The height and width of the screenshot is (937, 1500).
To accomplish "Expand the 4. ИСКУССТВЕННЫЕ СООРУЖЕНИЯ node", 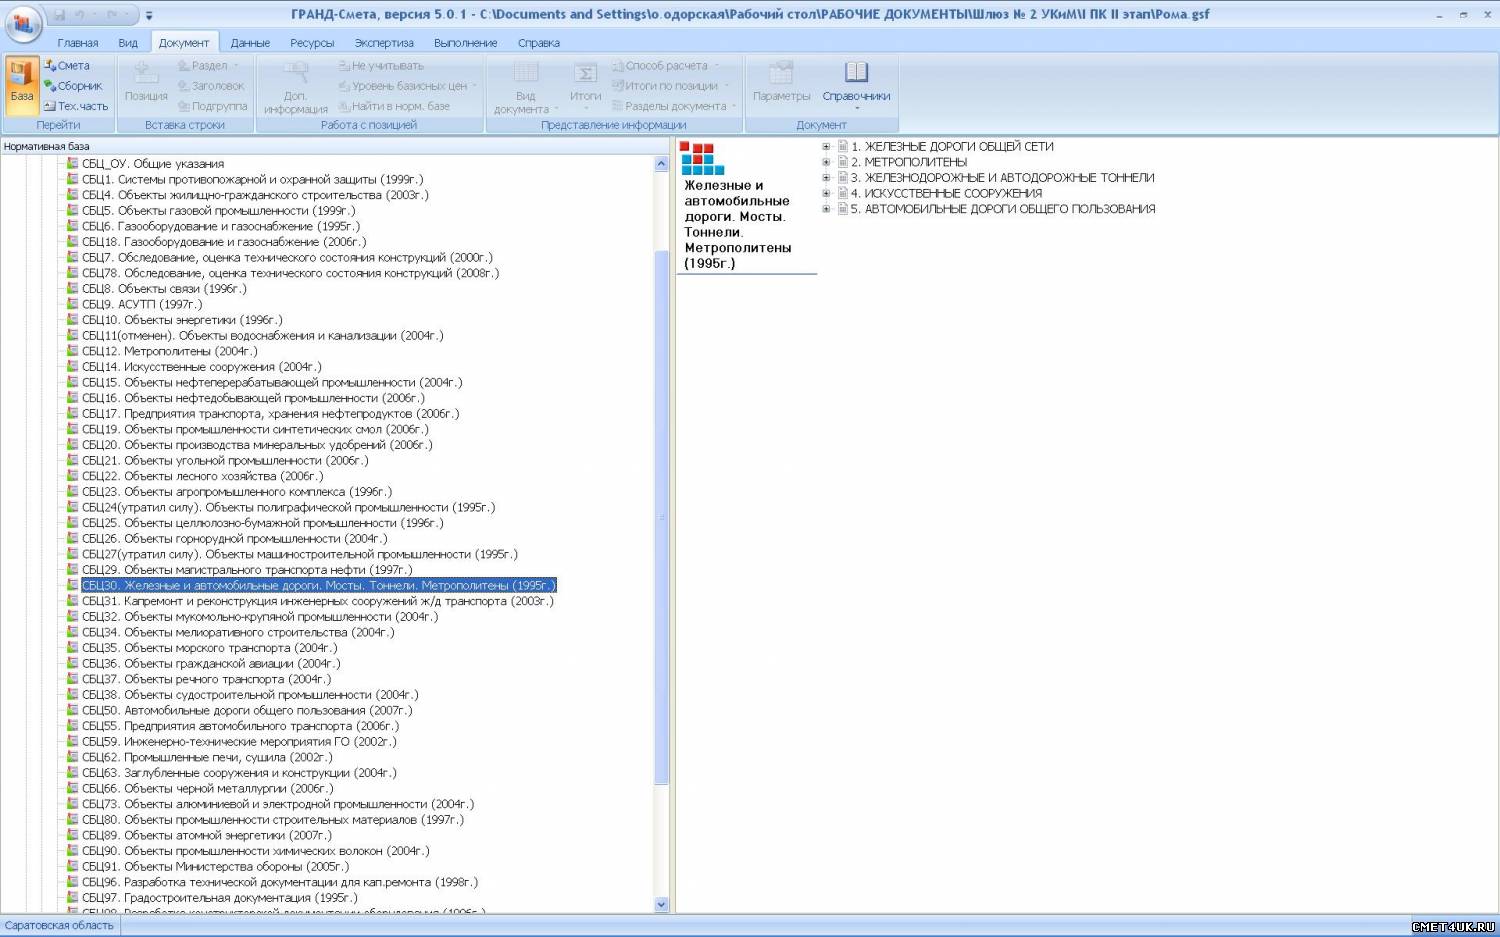I will [826, 193].
